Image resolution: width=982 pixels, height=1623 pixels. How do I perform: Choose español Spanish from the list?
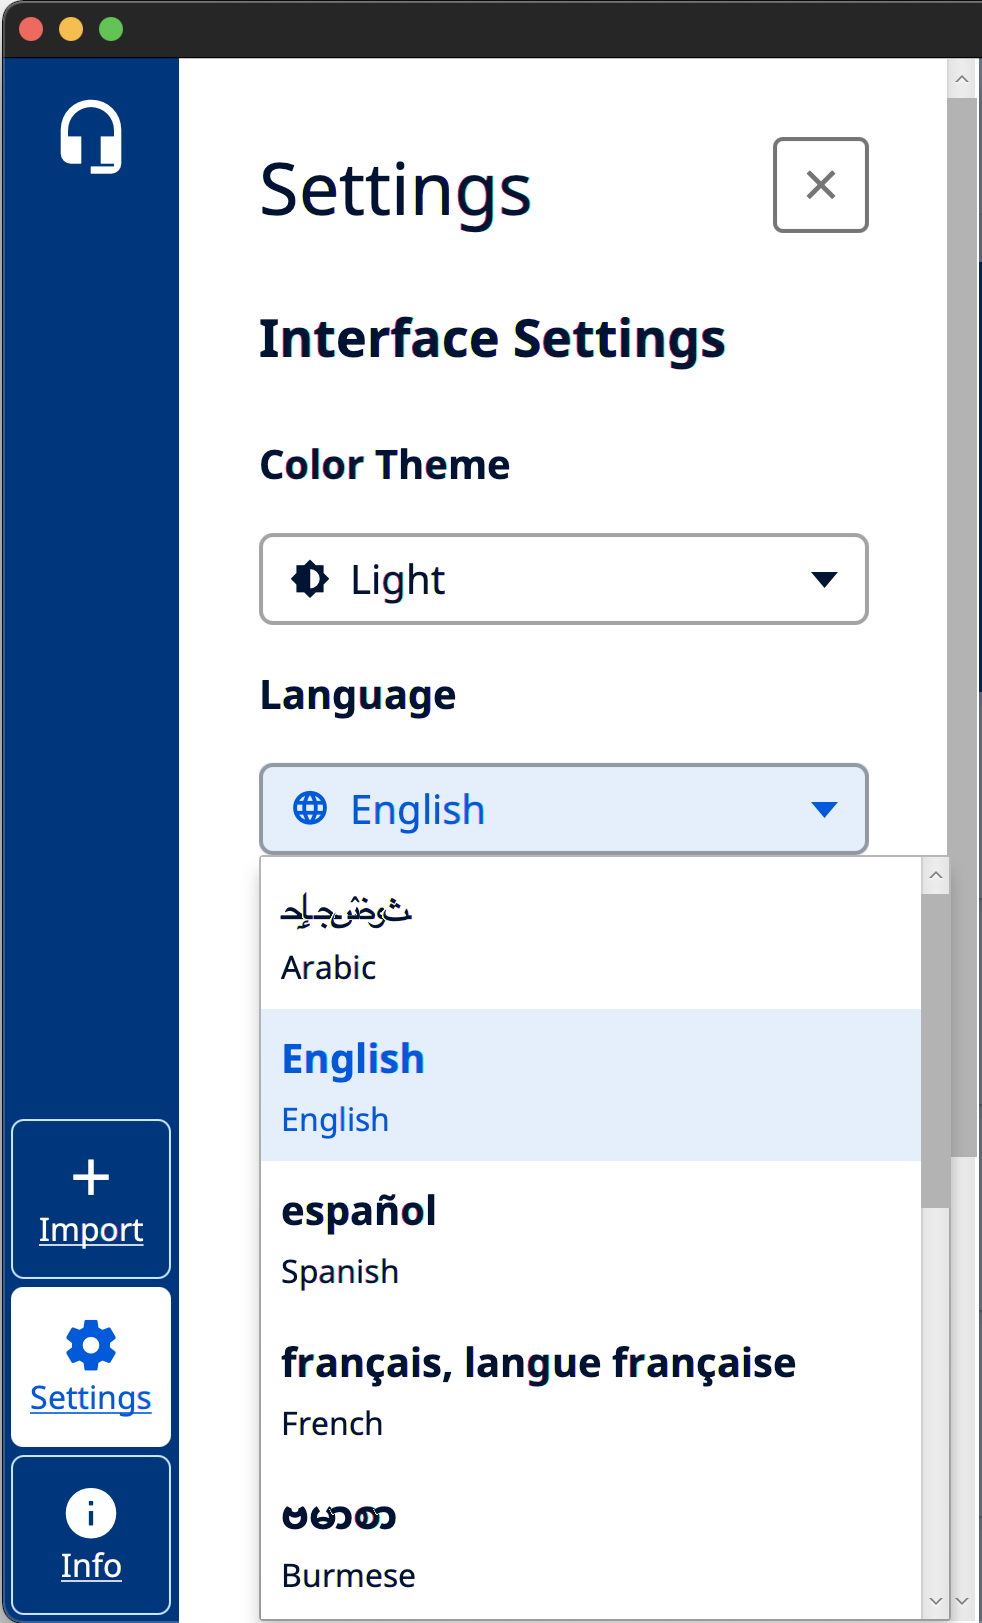pos(591,1237)
